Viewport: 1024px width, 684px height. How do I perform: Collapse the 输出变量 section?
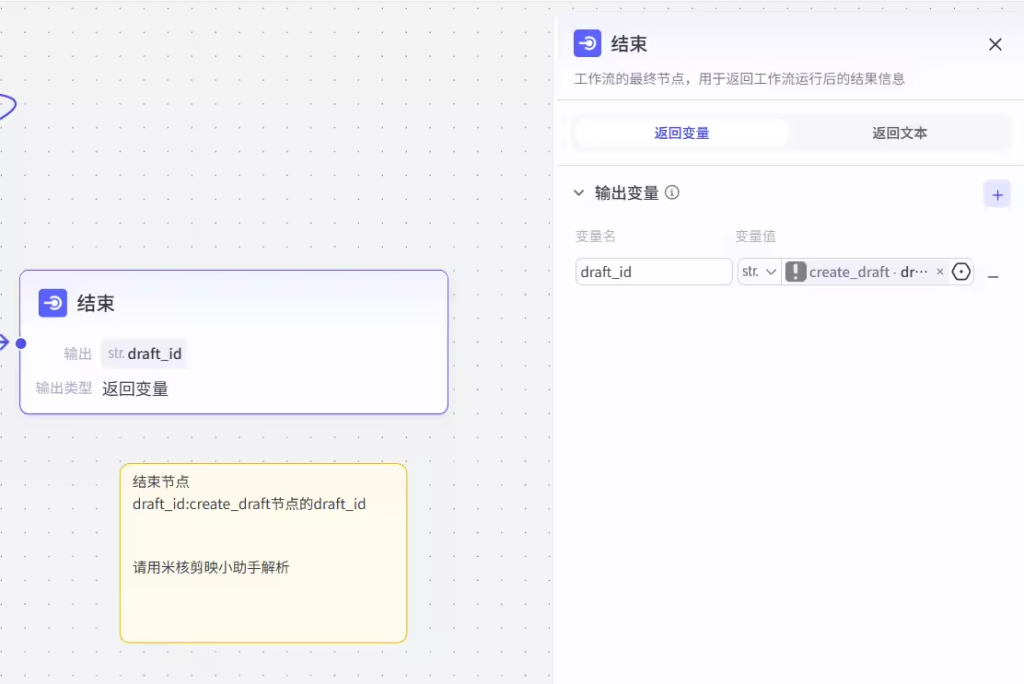[579, 193]
